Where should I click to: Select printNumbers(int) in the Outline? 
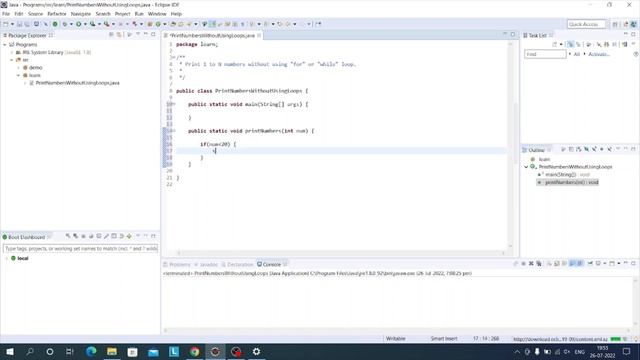568,182
